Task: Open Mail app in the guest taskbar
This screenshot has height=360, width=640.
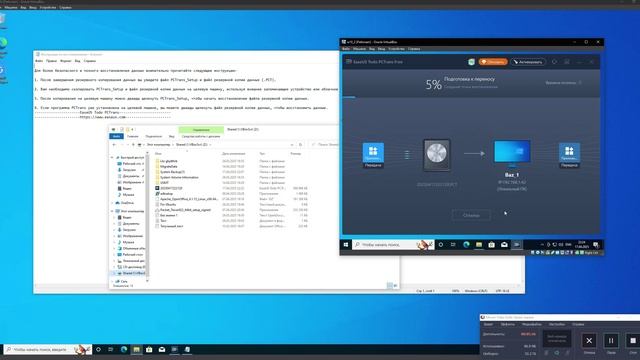Action: (504, 244)
